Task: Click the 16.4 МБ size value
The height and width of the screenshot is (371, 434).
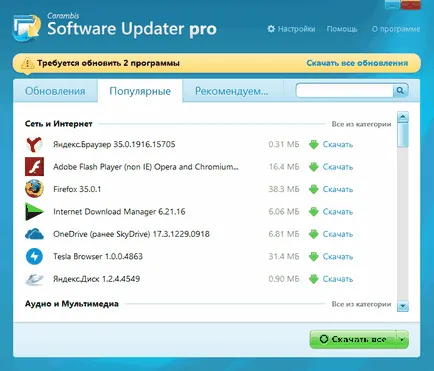Action: 284,167
